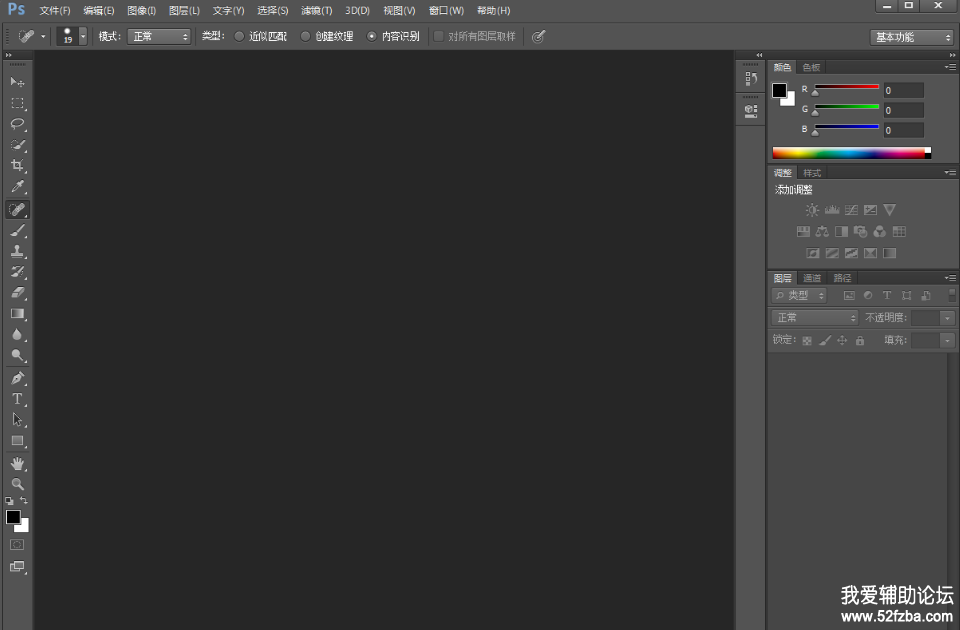Select the Eraser tool
Viewport: 960px width, 630px height.
click(17, 293)
